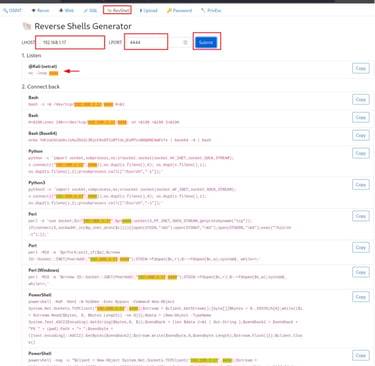Copy the Python3 reverse shell
Image resolution: width=375 pixels, height=366 pixels.
tap(361, 185)
